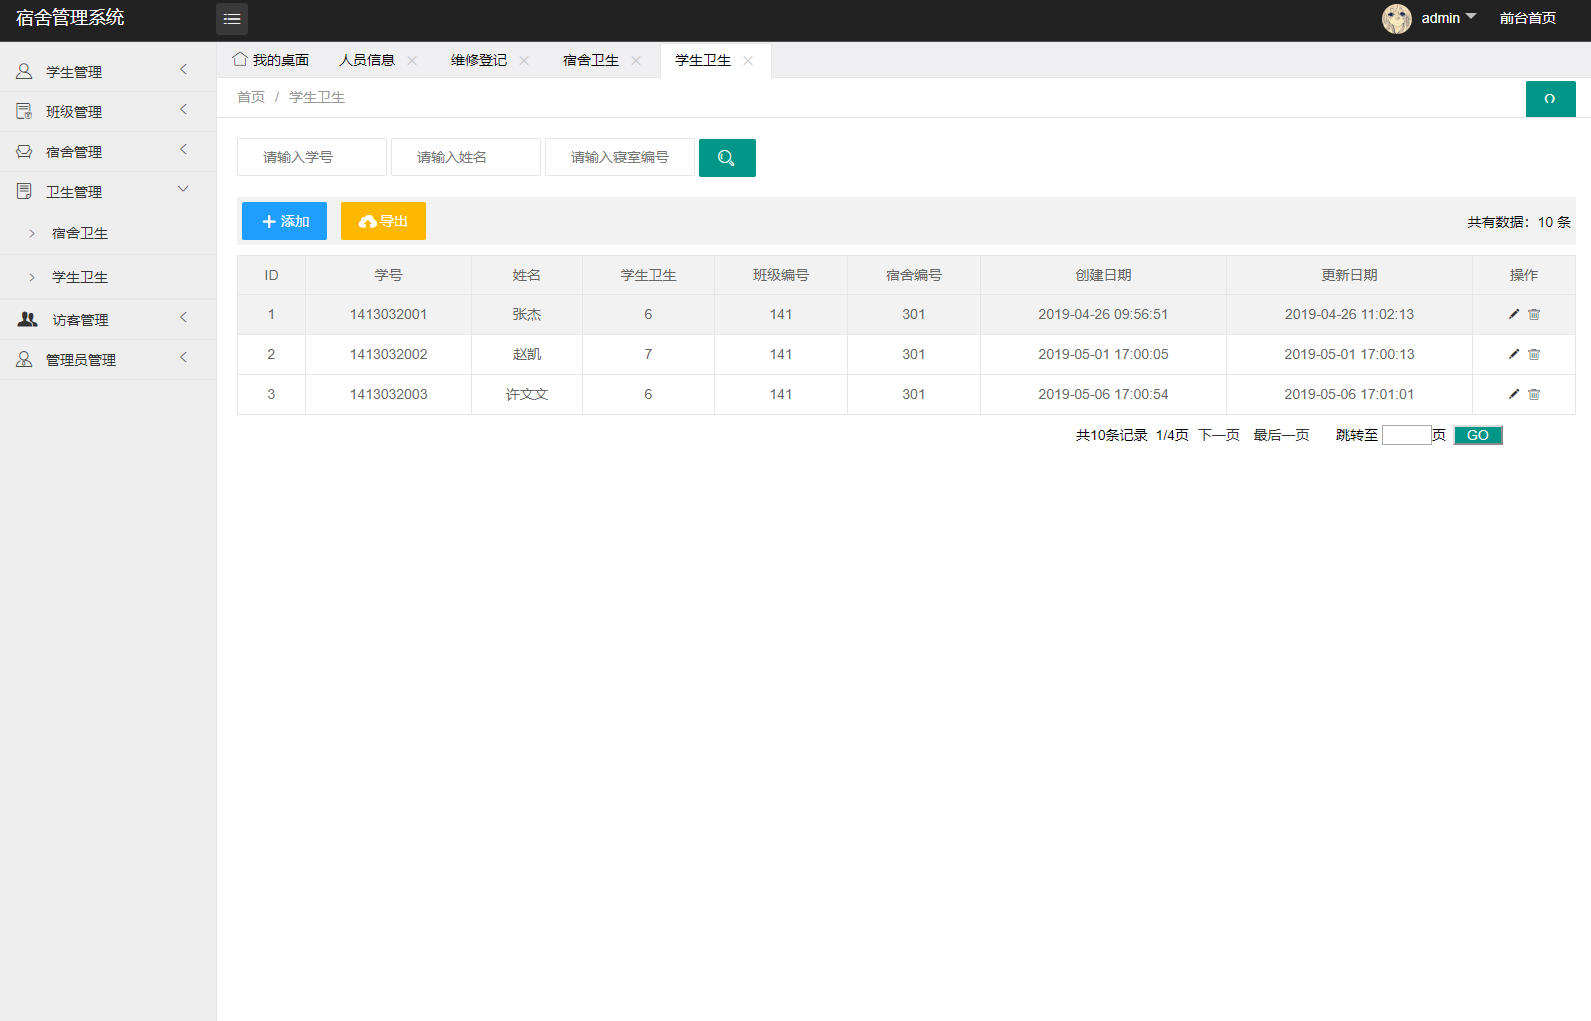Click the name cell 许文文
Screen dimensions: 1591x1021
pos(527,394)
